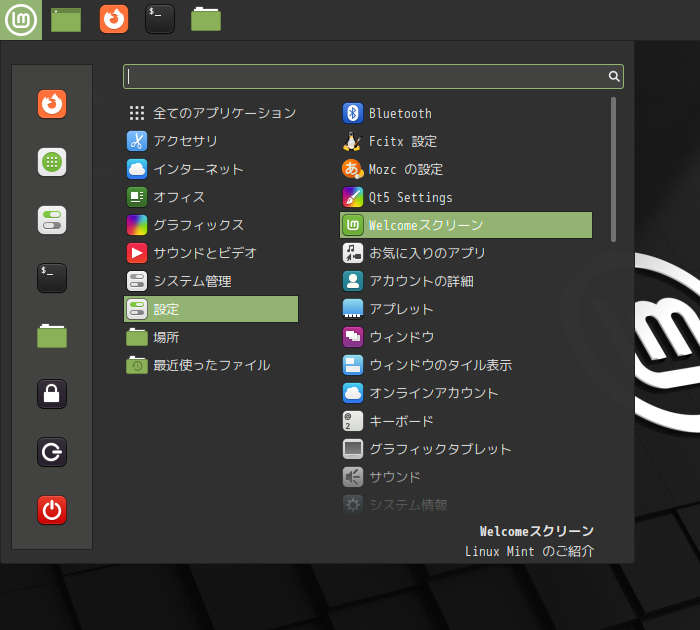Click the キーボード icon
700x630 pixels.
click(x=353, y=421)
